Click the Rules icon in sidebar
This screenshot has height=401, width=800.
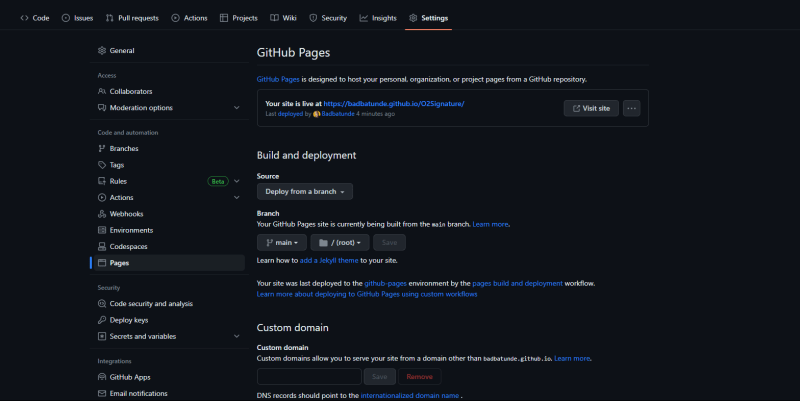[x=102, y=181]
